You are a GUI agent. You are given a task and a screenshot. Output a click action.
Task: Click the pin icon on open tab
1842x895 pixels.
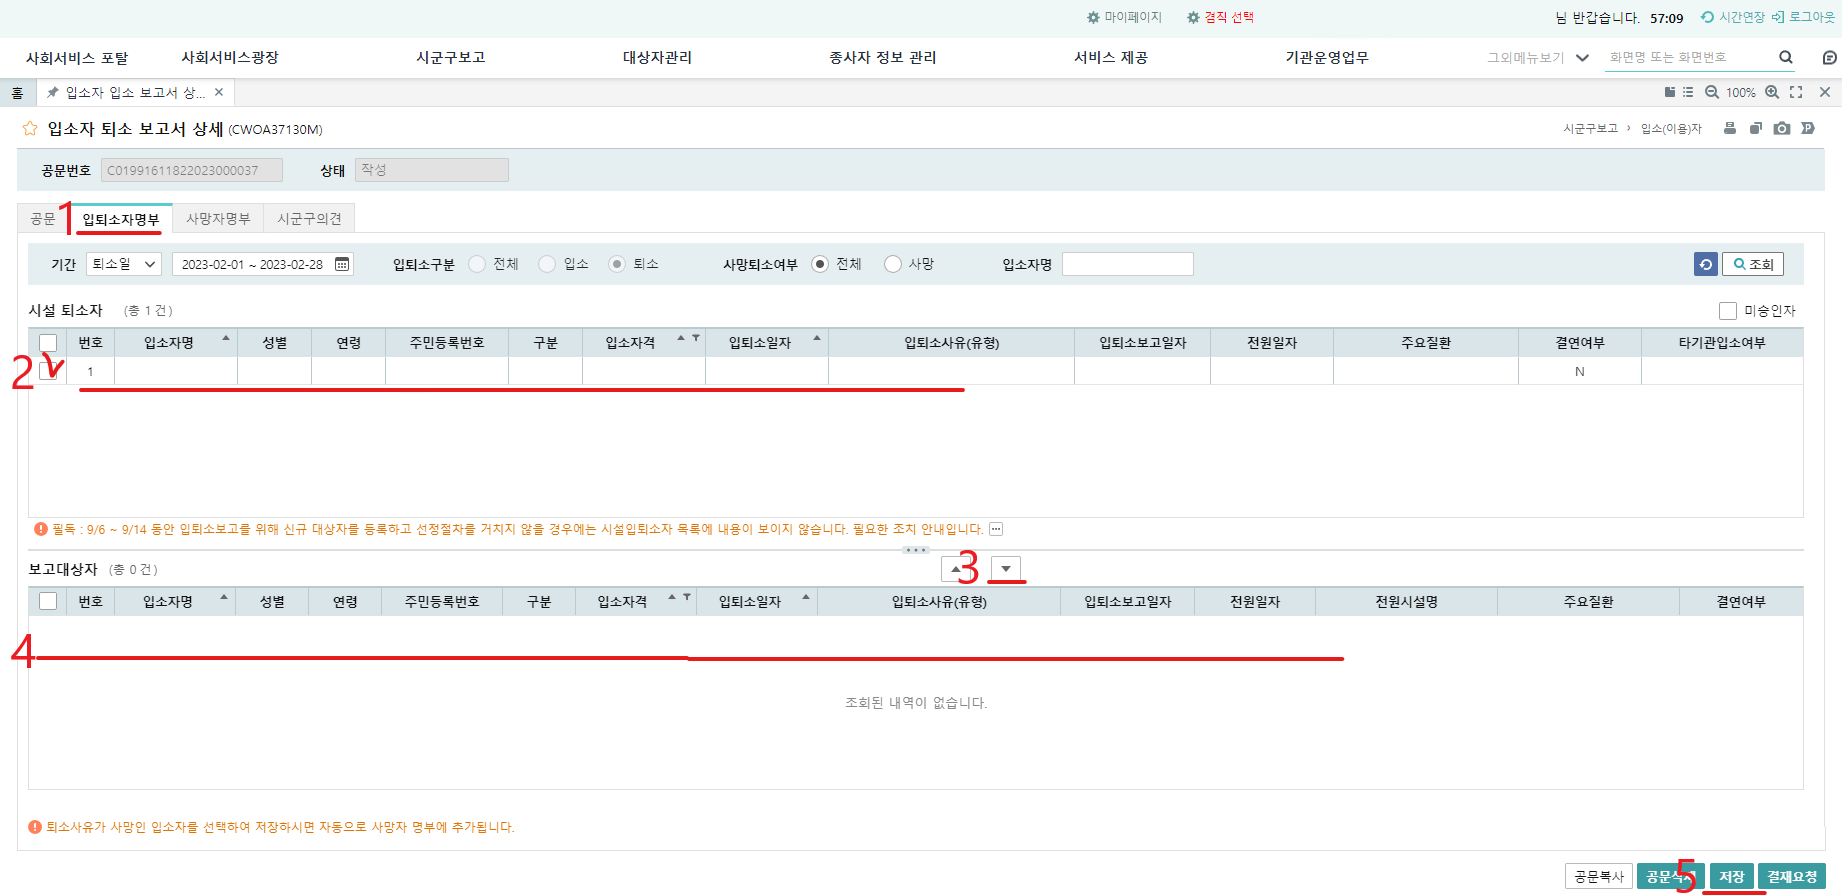pos(53,92)
